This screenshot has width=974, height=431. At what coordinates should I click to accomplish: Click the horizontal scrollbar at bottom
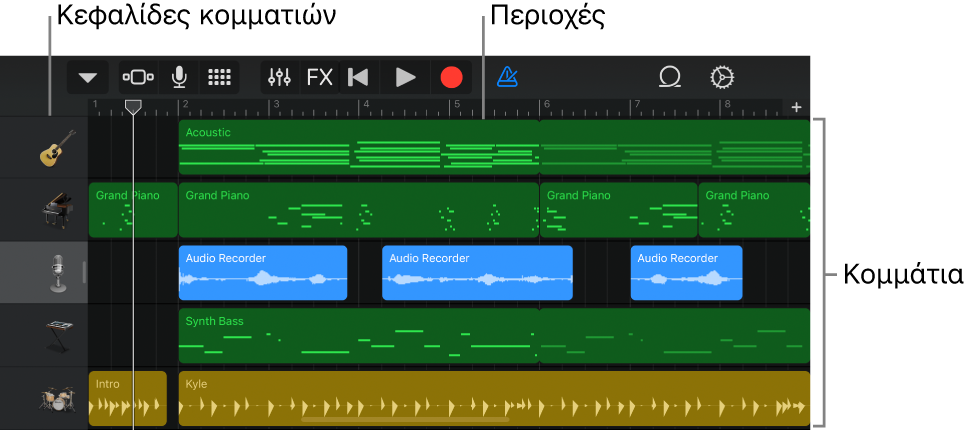(405, 420)
